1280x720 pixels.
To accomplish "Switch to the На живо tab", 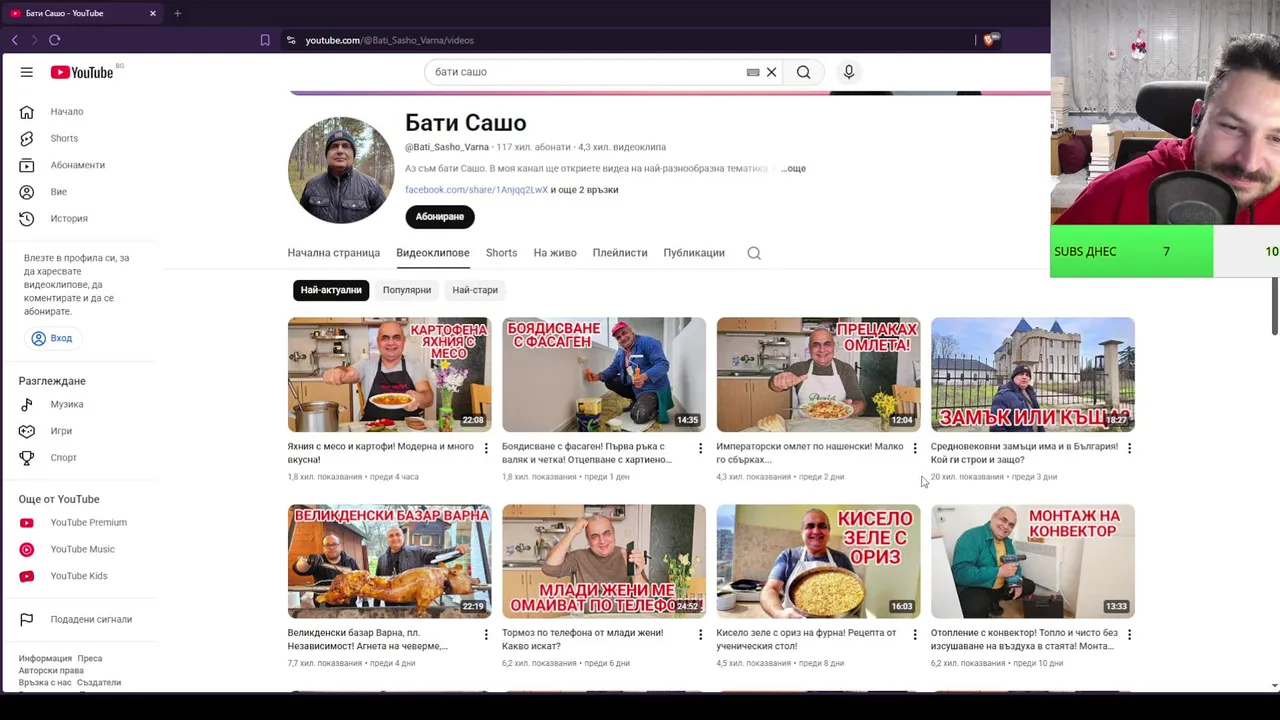I will (555, 253).
